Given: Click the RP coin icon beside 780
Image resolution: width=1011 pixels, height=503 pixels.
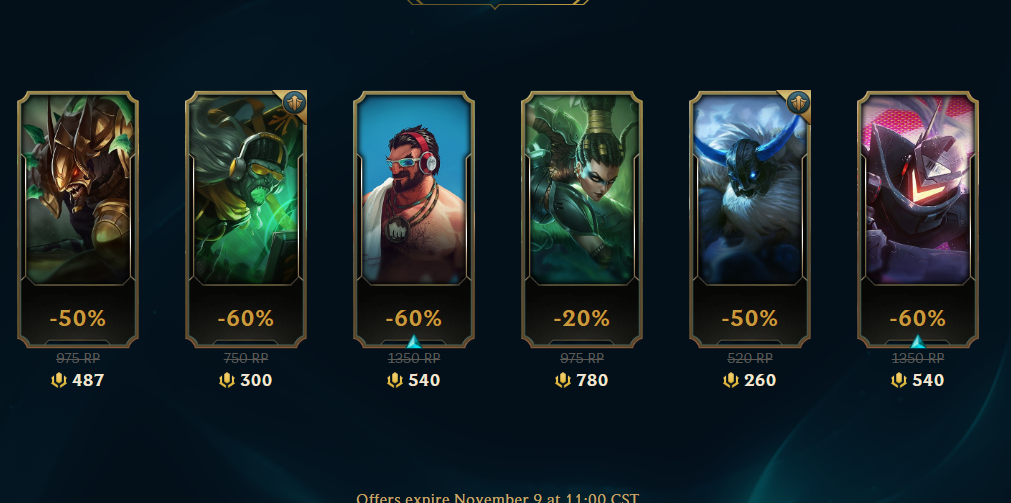Looking at the screenshot, I should click(x=563, y=380).
